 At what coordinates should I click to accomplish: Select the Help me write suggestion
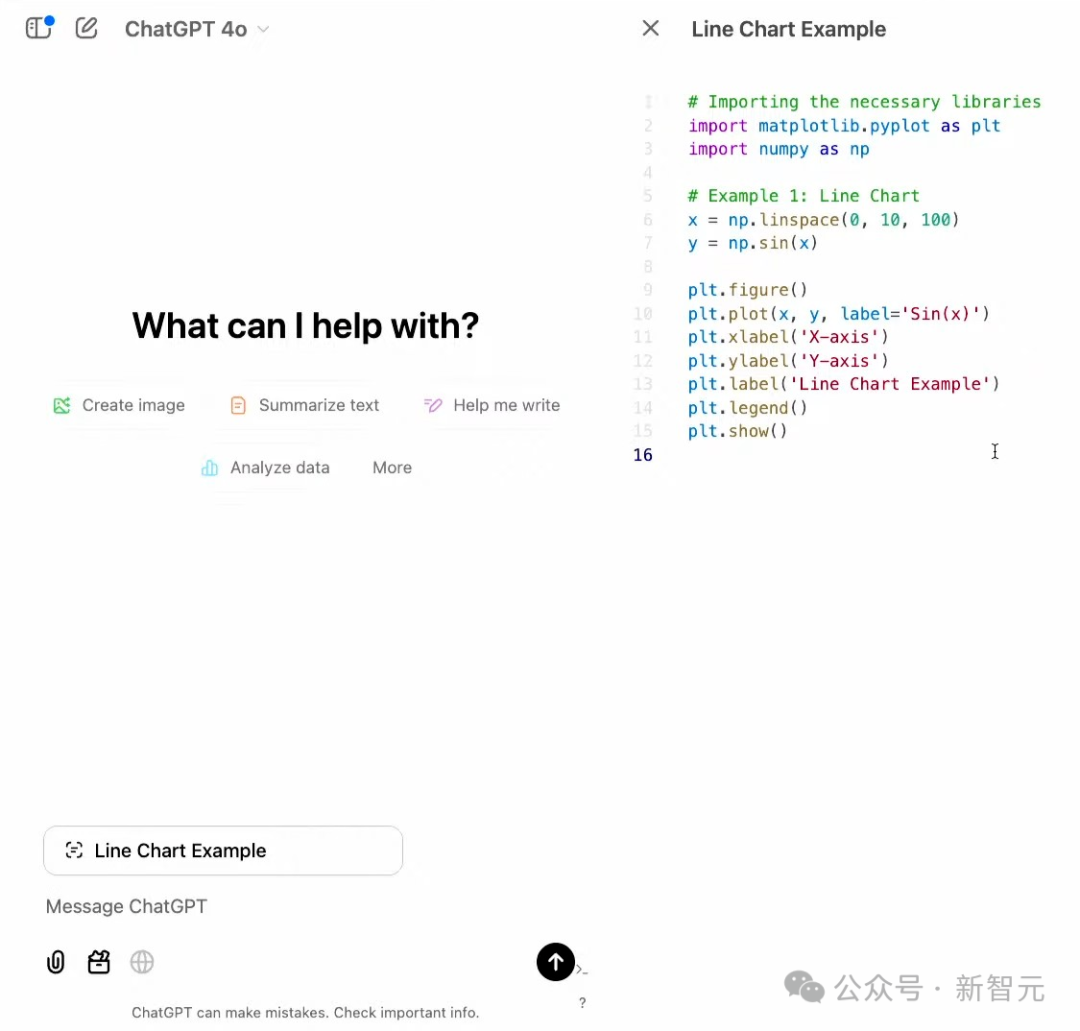click(x=492, y=405)
